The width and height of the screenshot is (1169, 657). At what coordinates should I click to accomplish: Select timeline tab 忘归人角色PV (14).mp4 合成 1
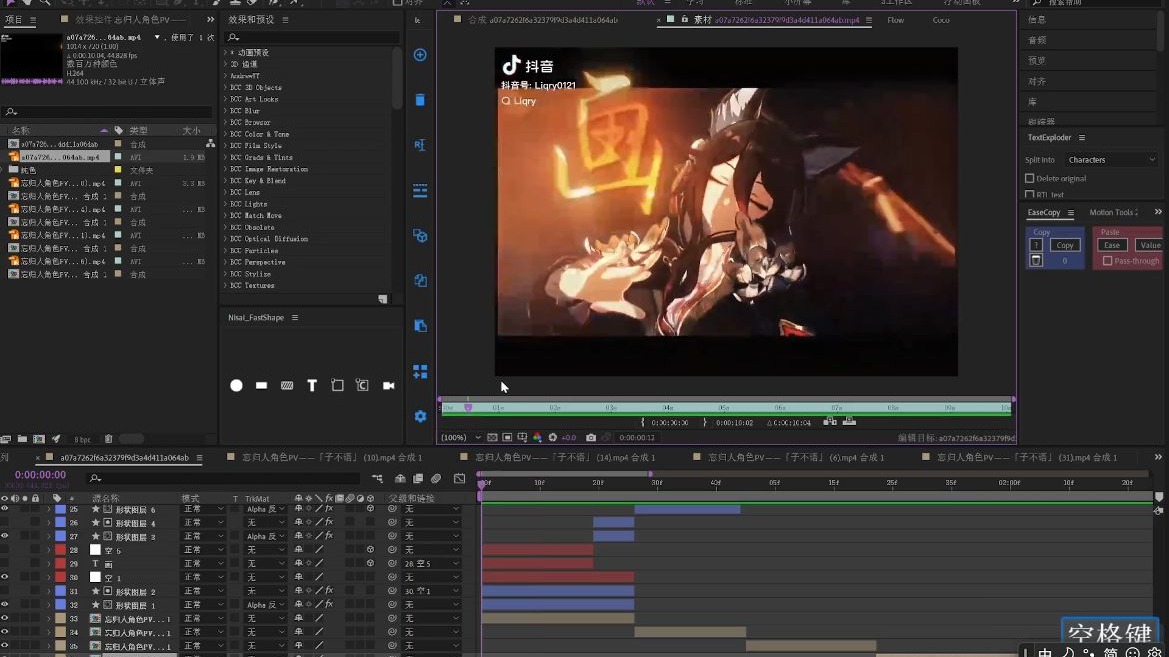pyautogui.click(x=565, y=457)
